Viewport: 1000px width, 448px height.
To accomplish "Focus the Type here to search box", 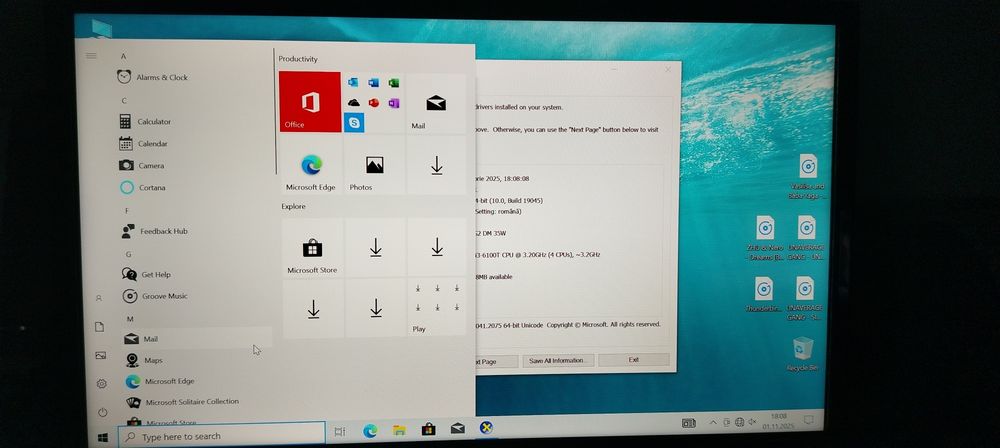I will 221,437.
